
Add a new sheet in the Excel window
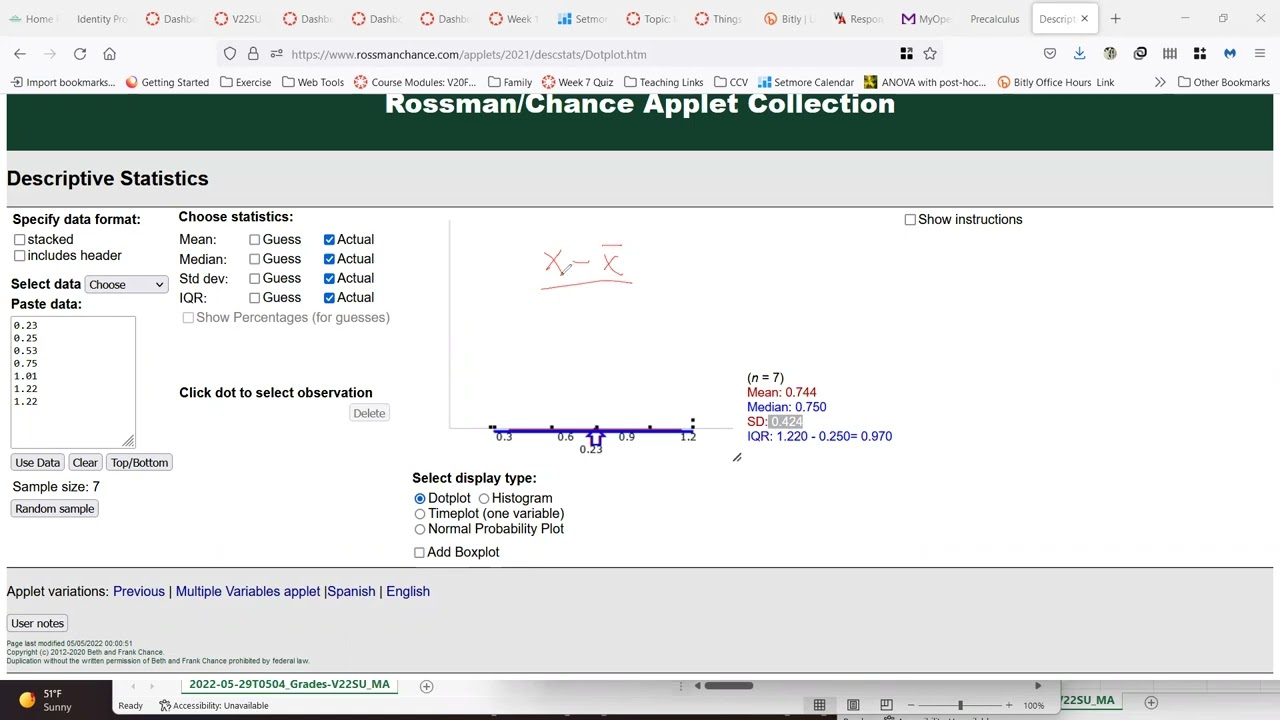click(426, 685)
